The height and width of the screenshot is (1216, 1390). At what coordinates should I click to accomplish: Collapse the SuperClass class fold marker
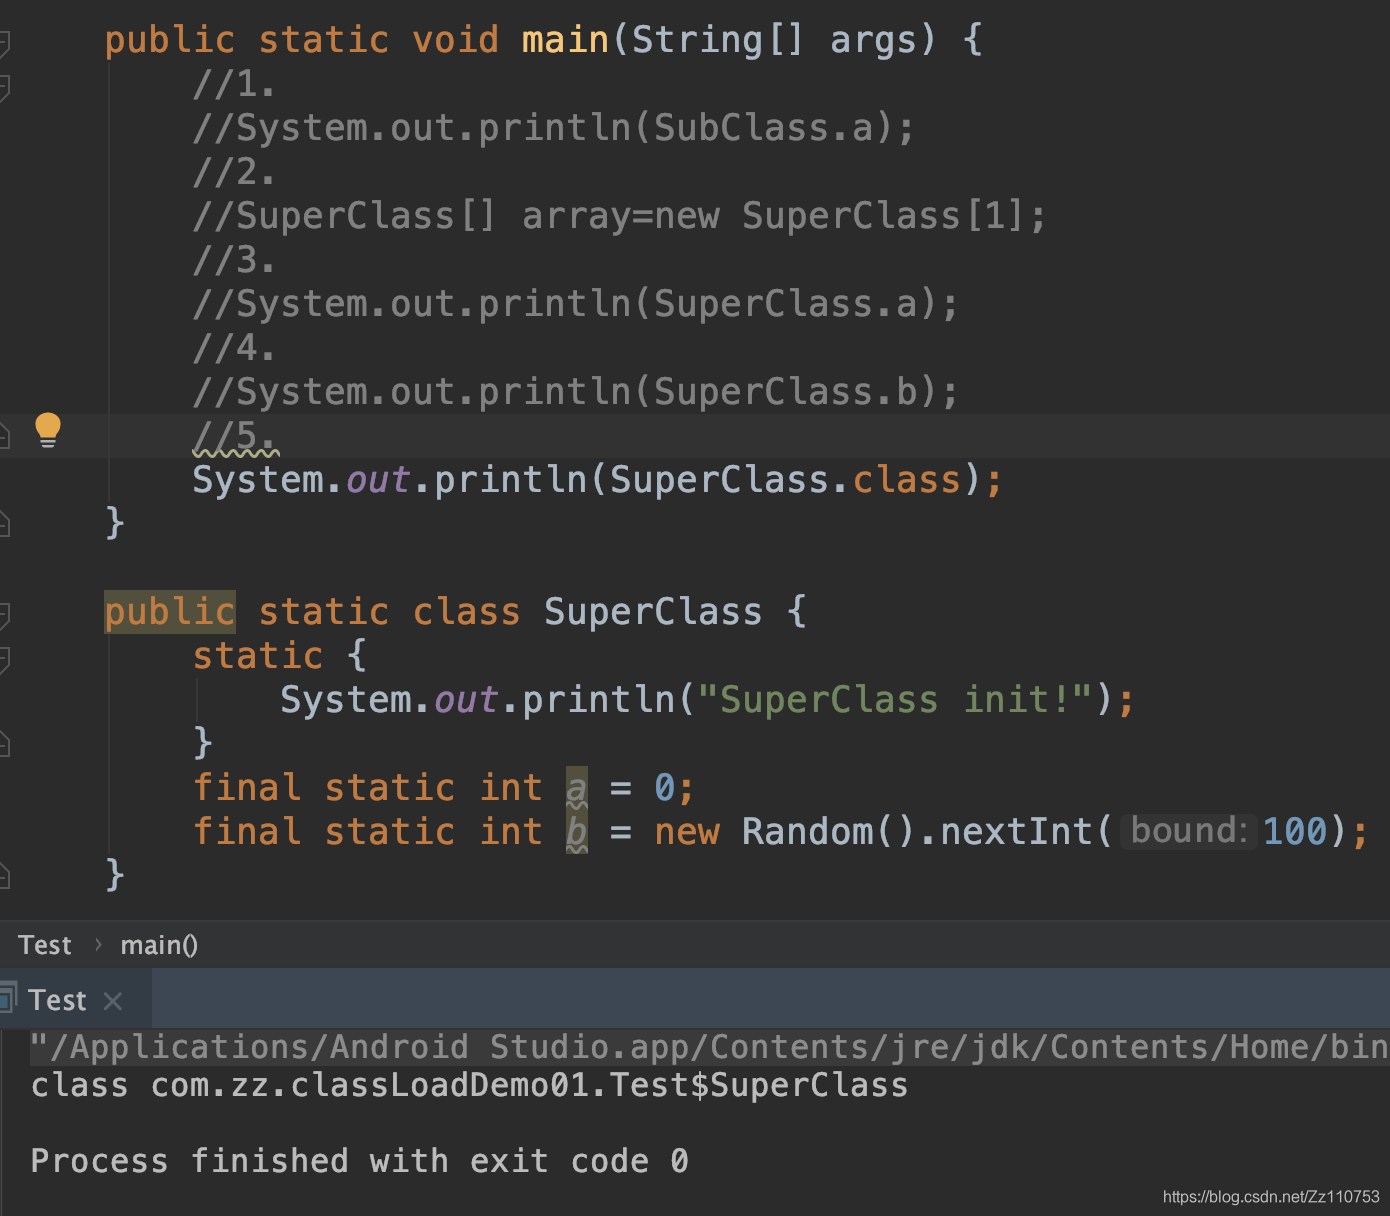tap(4, 615)
